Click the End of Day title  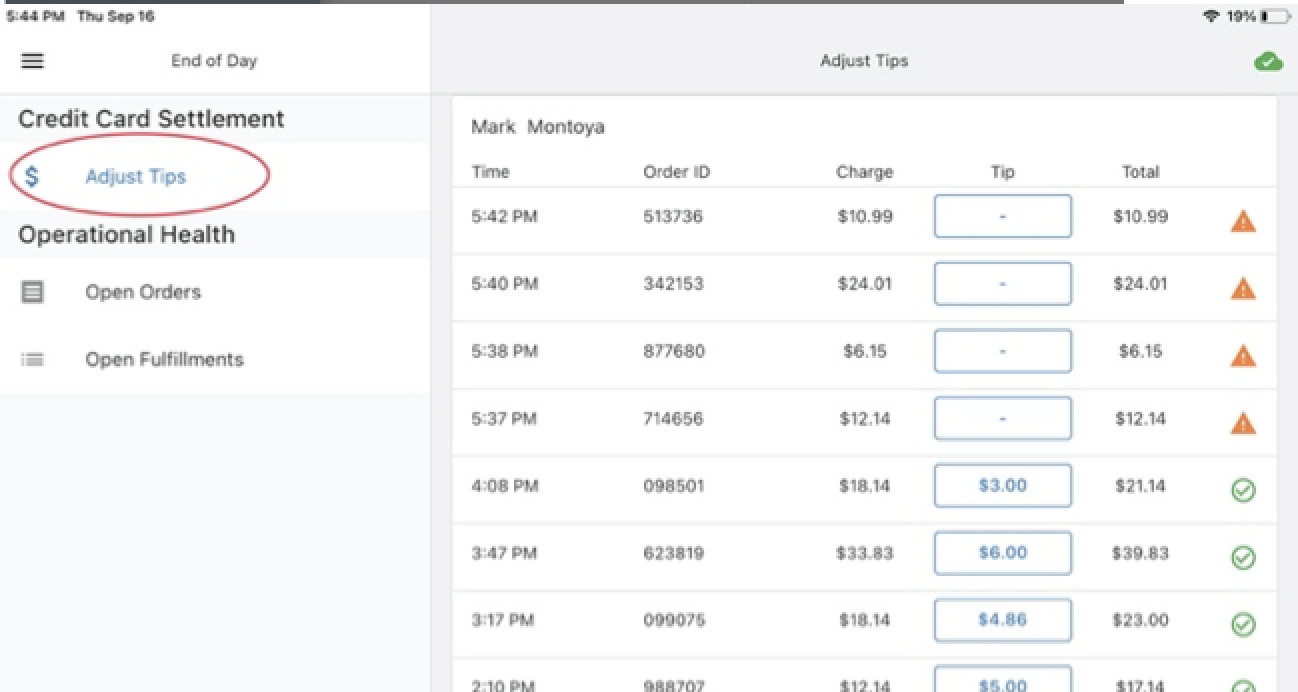[214, 61]
